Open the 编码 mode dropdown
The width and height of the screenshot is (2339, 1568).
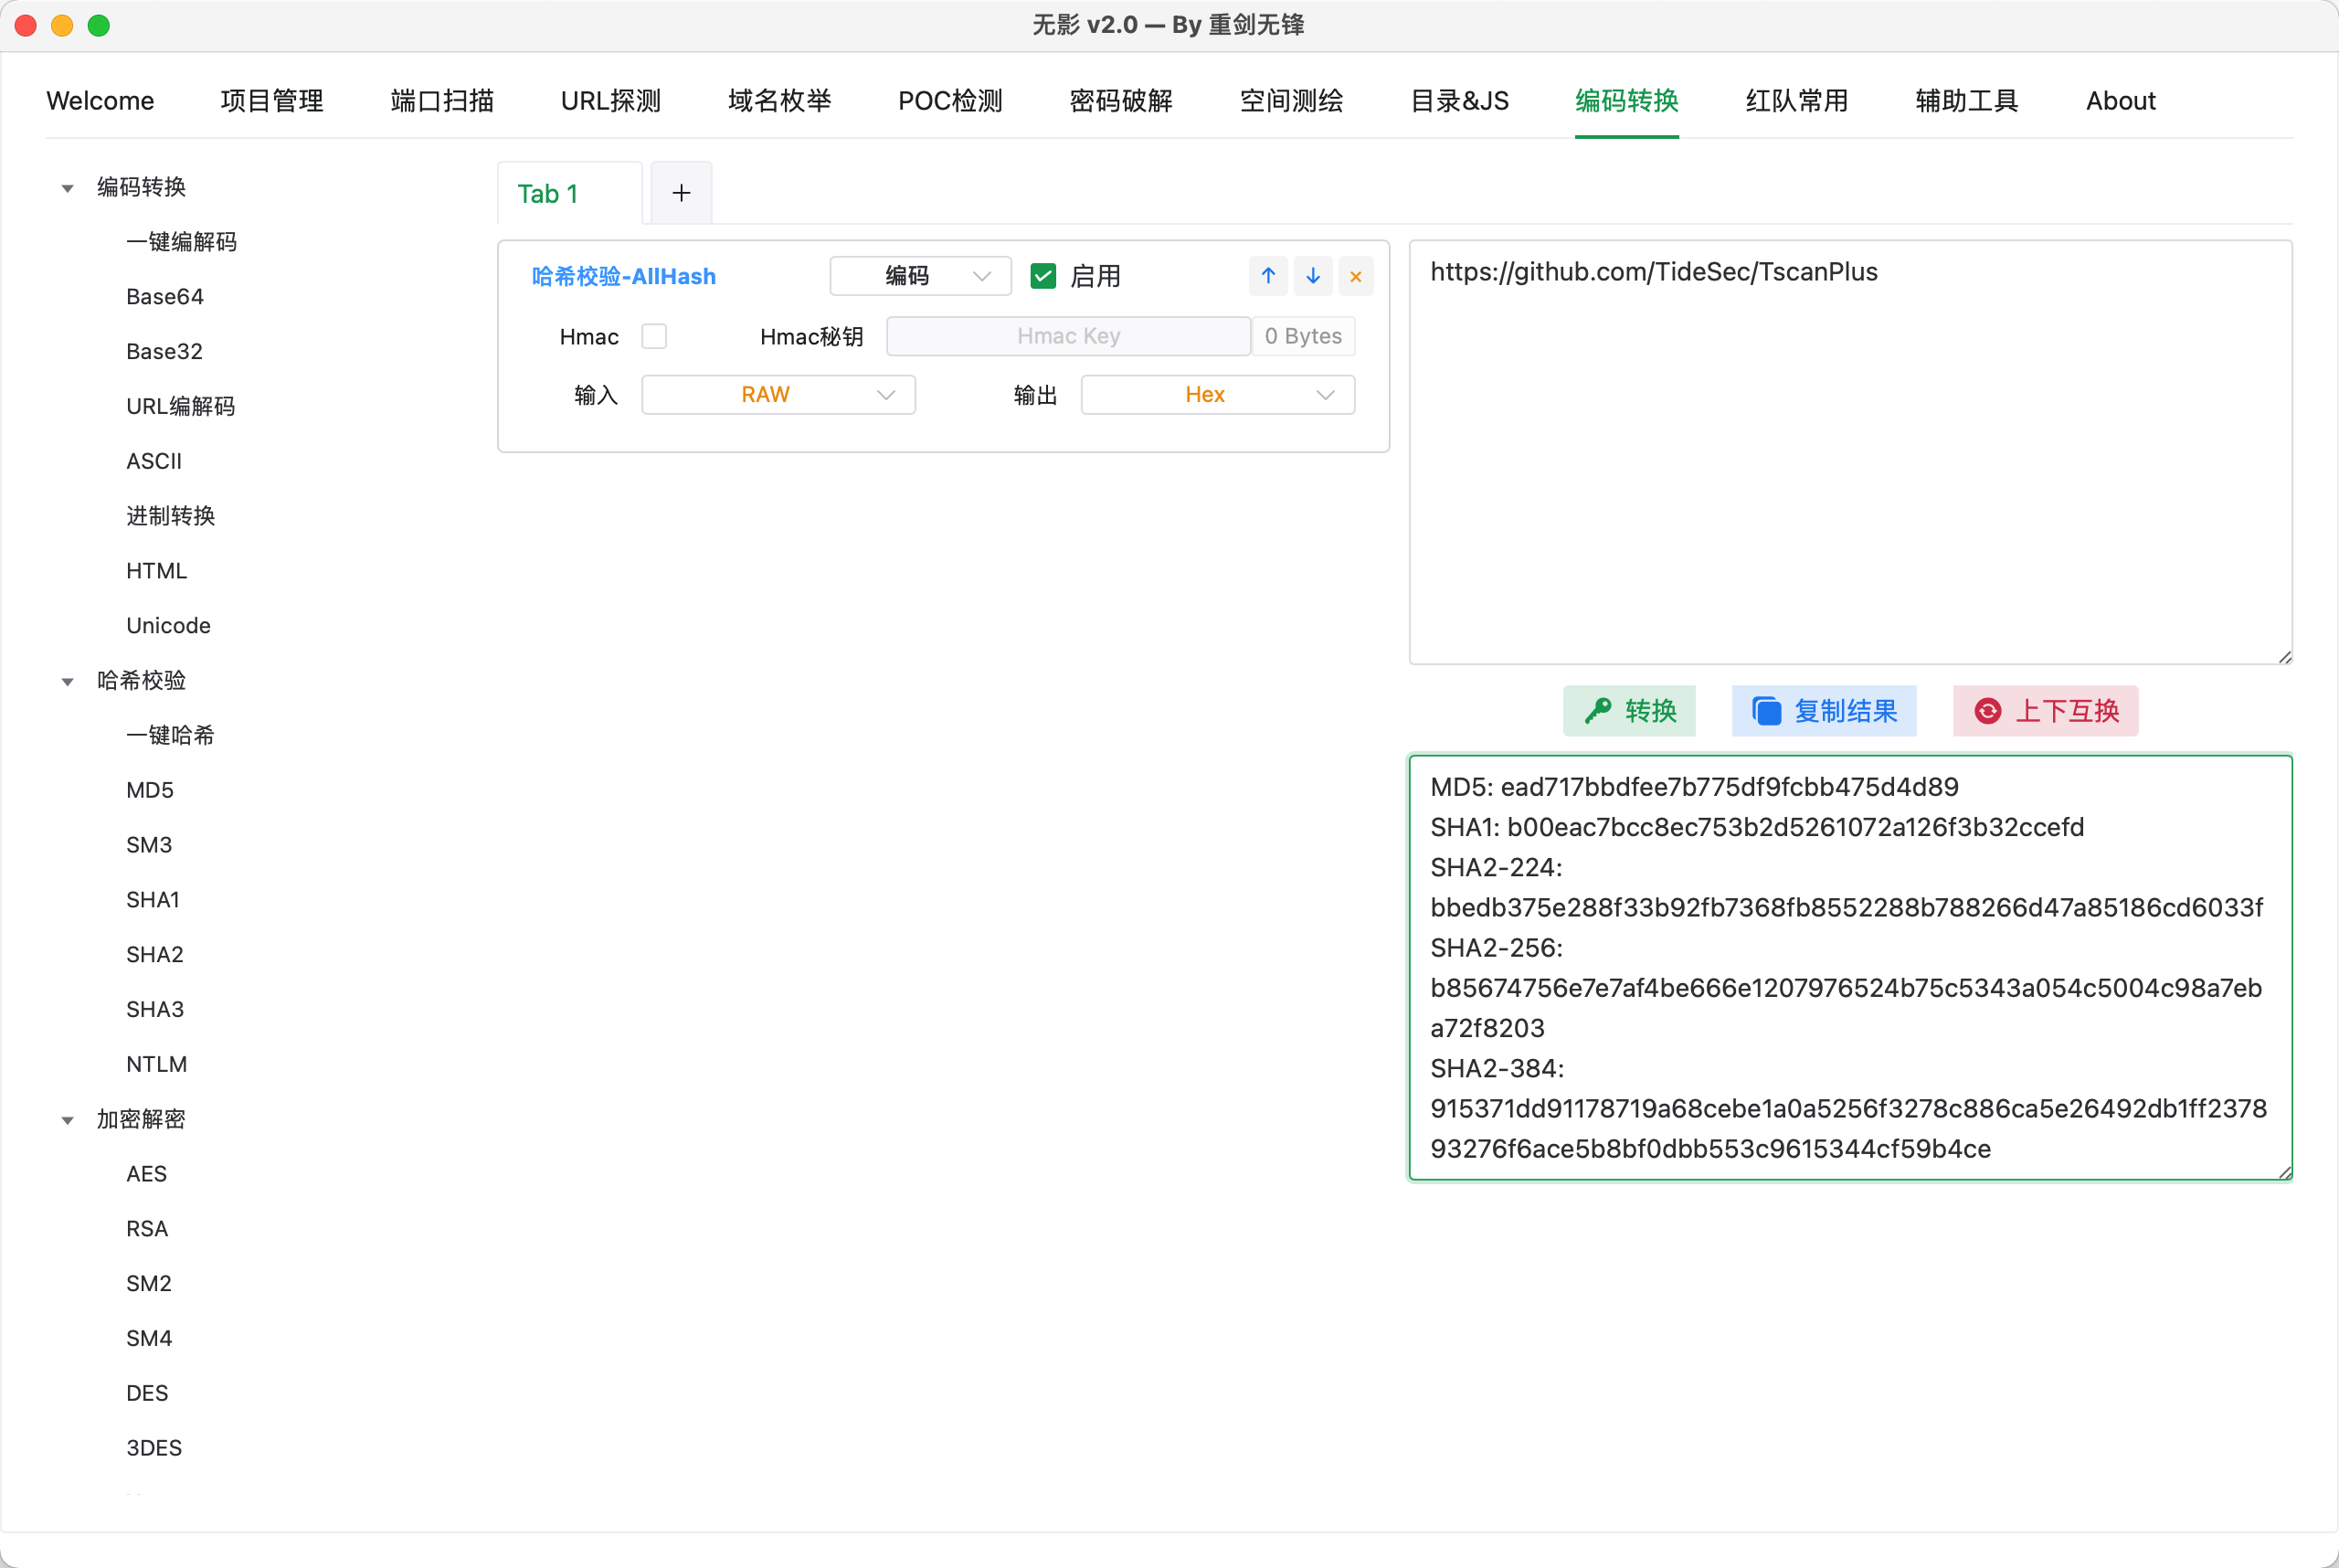coord(920,276)
